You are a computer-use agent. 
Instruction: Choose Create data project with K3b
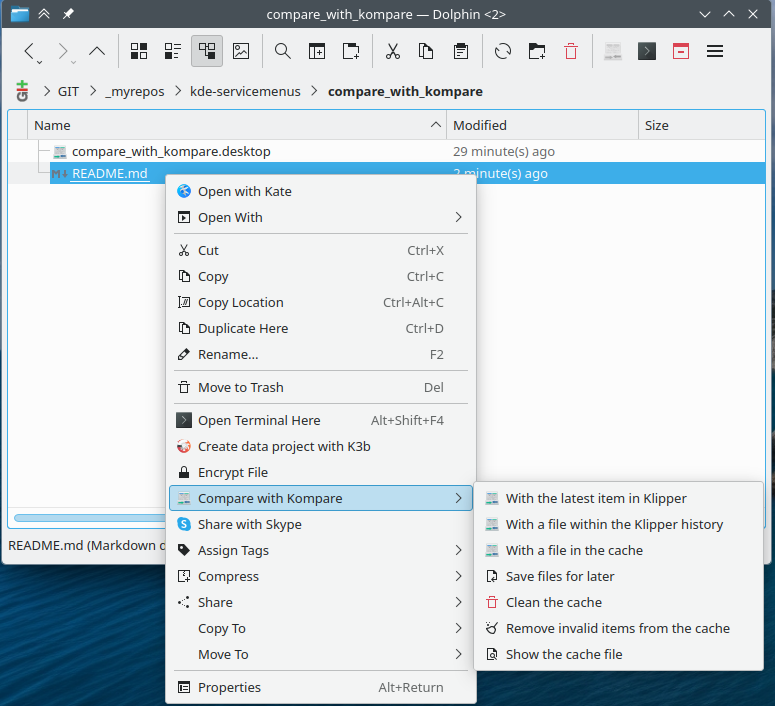click(x=320, y=446)
